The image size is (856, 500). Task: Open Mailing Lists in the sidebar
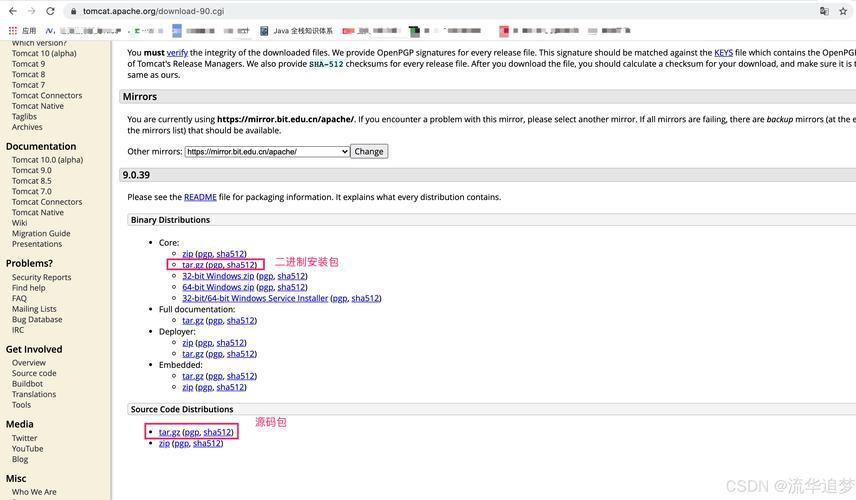pyautogui.click(x=34, y=309)
